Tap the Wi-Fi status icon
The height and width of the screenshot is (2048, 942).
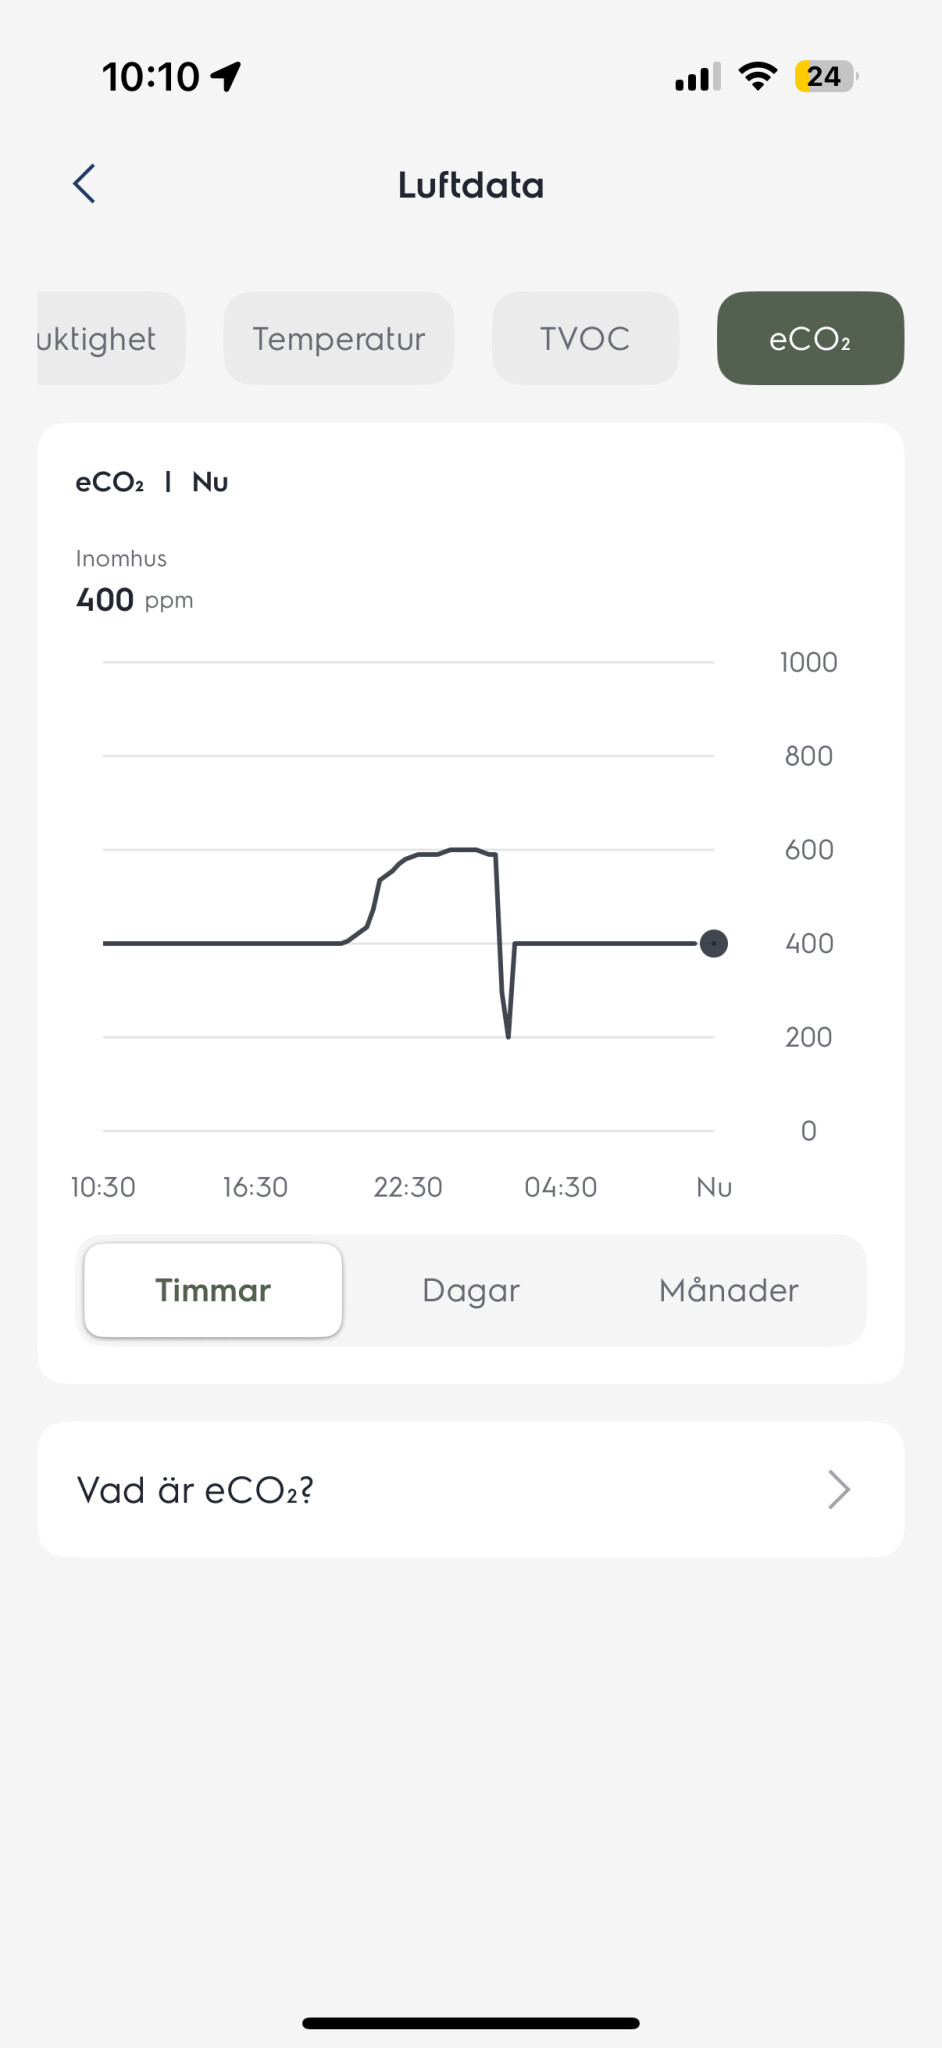(758, 76)
